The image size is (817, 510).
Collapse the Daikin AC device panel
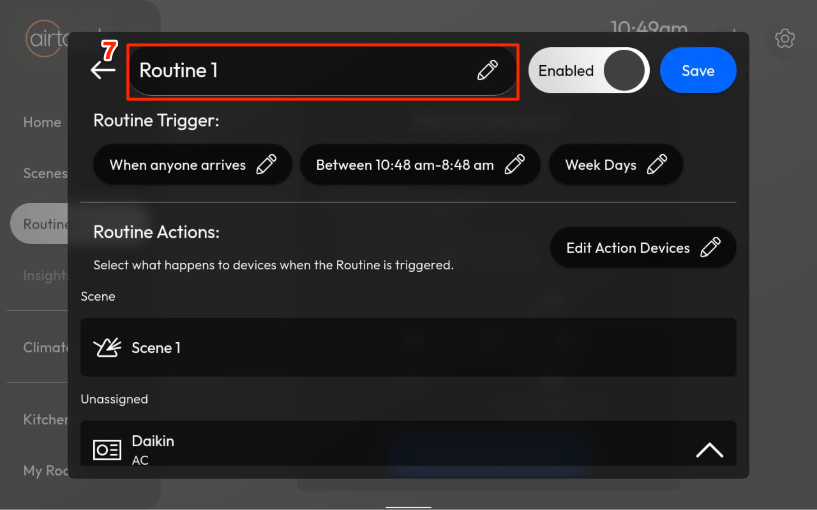coord(709,450)
